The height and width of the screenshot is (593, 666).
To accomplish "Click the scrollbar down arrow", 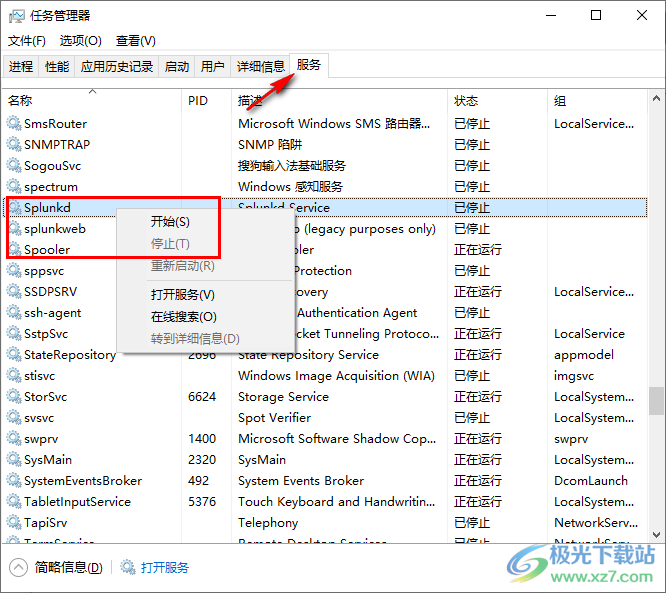I will [x=656, y=534].
